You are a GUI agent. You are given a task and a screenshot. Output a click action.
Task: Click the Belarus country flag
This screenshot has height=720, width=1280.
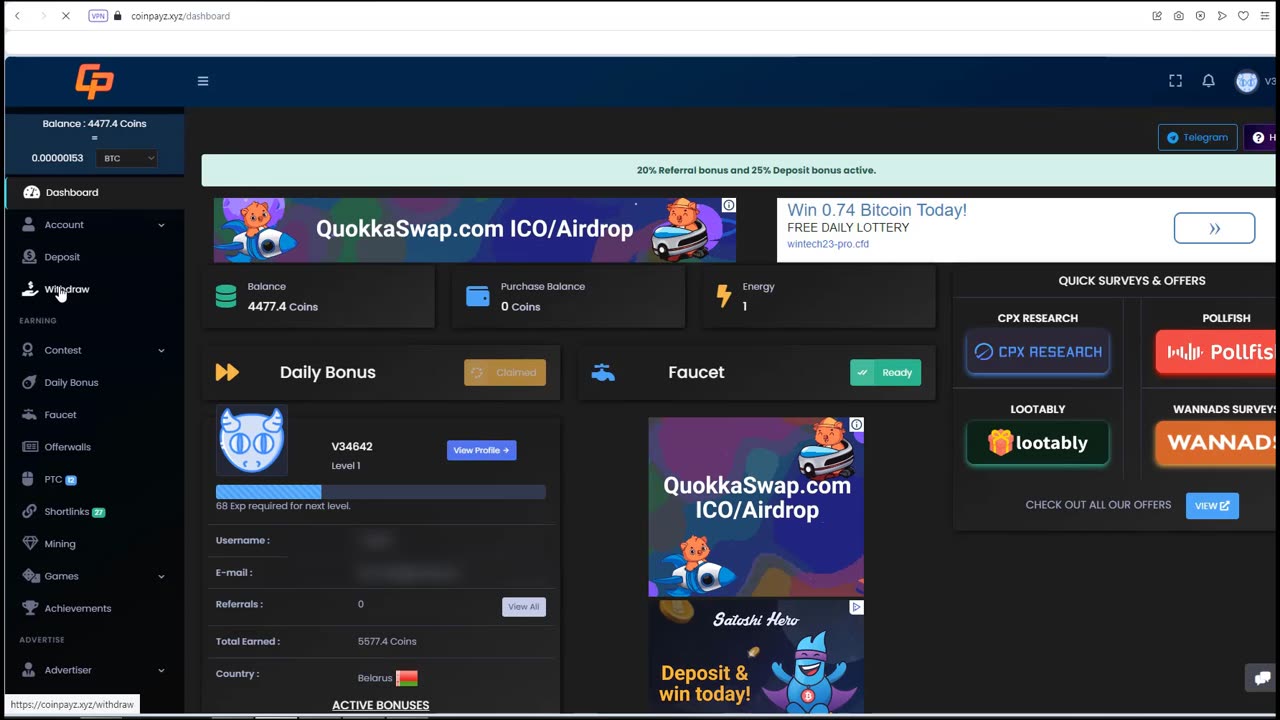[x=406, y=678]
